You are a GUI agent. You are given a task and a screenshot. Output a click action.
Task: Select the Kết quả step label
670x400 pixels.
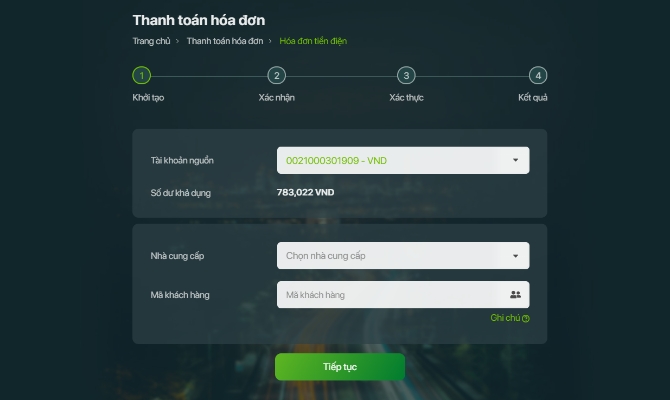(532, 97)
